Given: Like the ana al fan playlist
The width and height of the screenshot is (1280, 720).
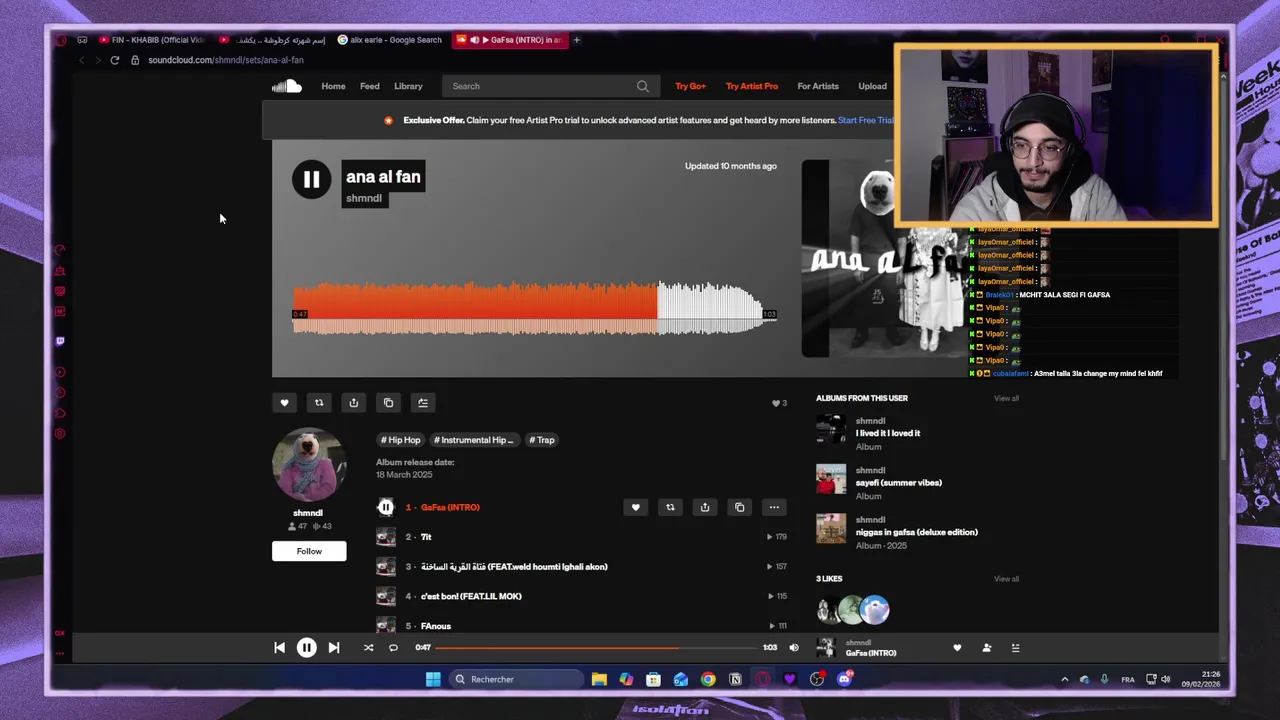Looking at the screenshot, I should tap(284, 403).
